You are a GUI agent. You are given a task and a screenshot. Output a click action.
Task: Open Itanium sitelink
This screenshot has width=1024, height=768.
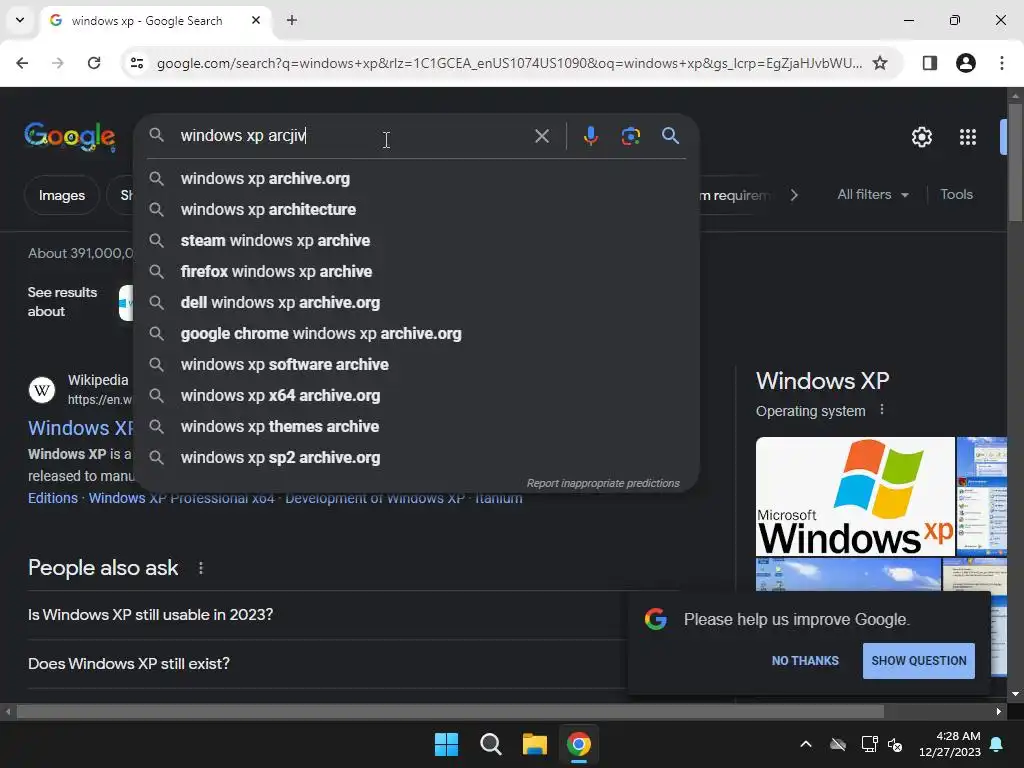click(x=498, y=498)
